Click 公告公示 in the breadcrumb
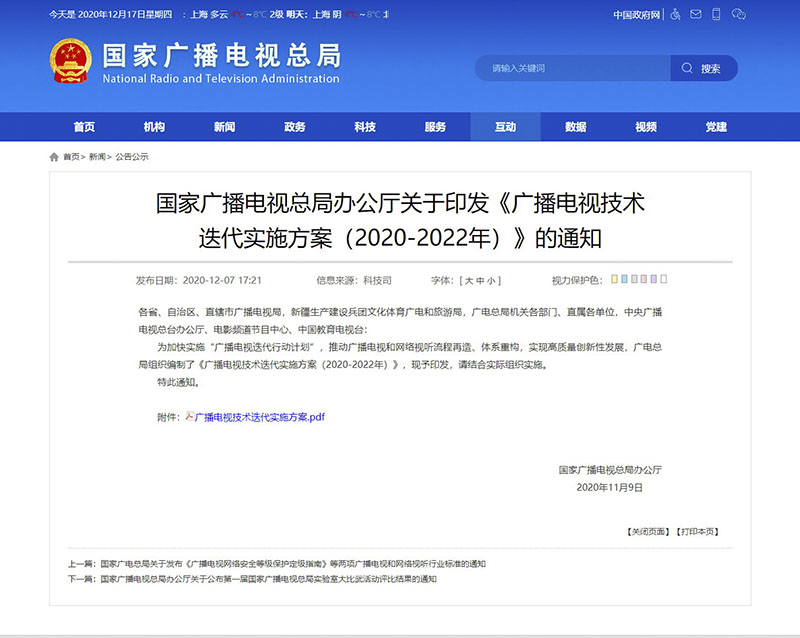 pyautogui.click(x=132, y=157)
